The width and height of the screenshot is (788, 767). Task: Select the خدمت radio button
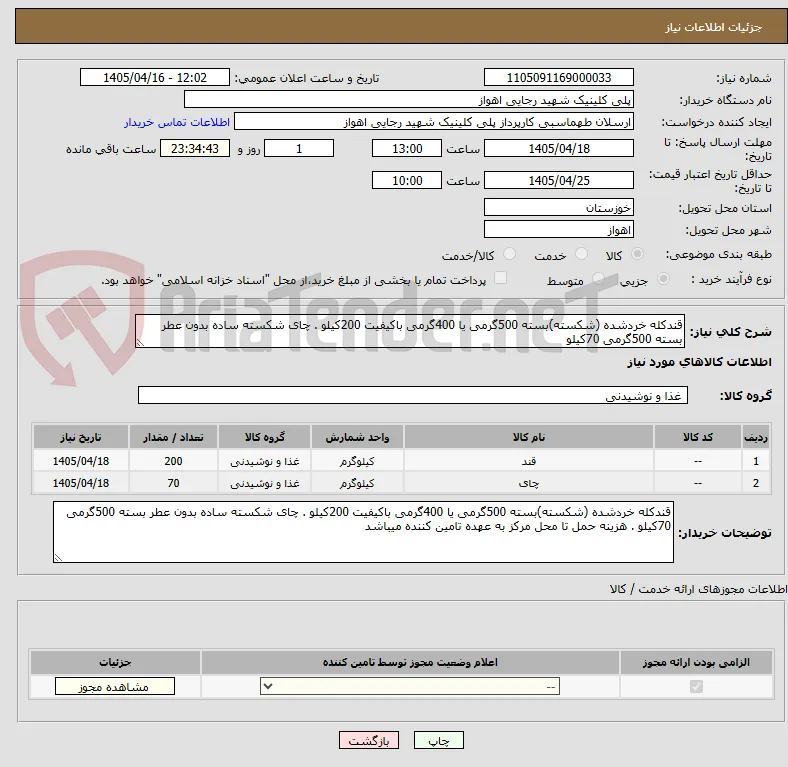(x=581, y=254)
